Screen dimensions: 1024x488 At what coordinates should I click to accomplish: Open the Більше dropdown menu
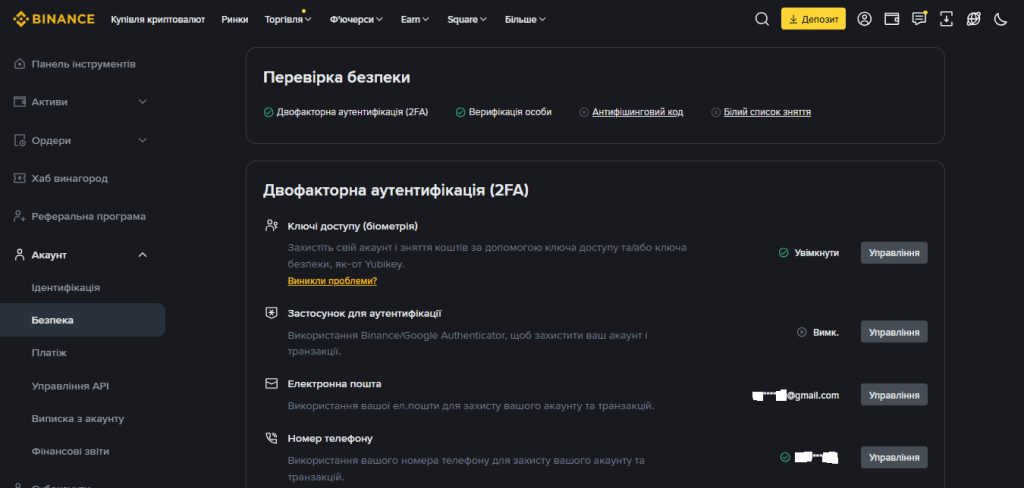[x=525, y=20]
